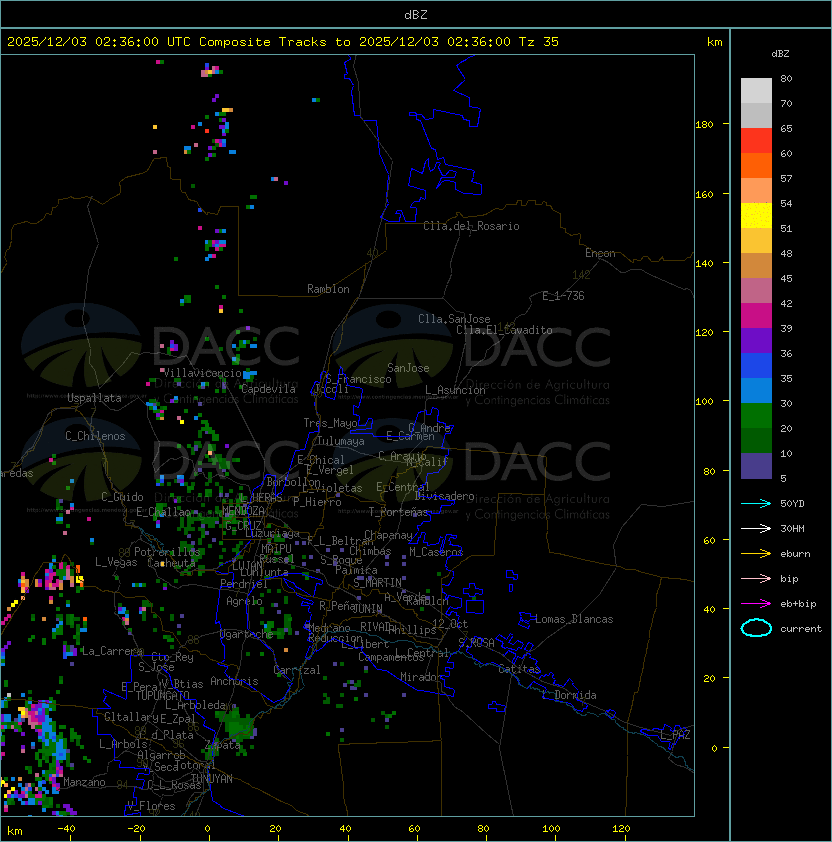Click the 'Villavicencio' map label
832x842 pixels.
tap(203, 373)
